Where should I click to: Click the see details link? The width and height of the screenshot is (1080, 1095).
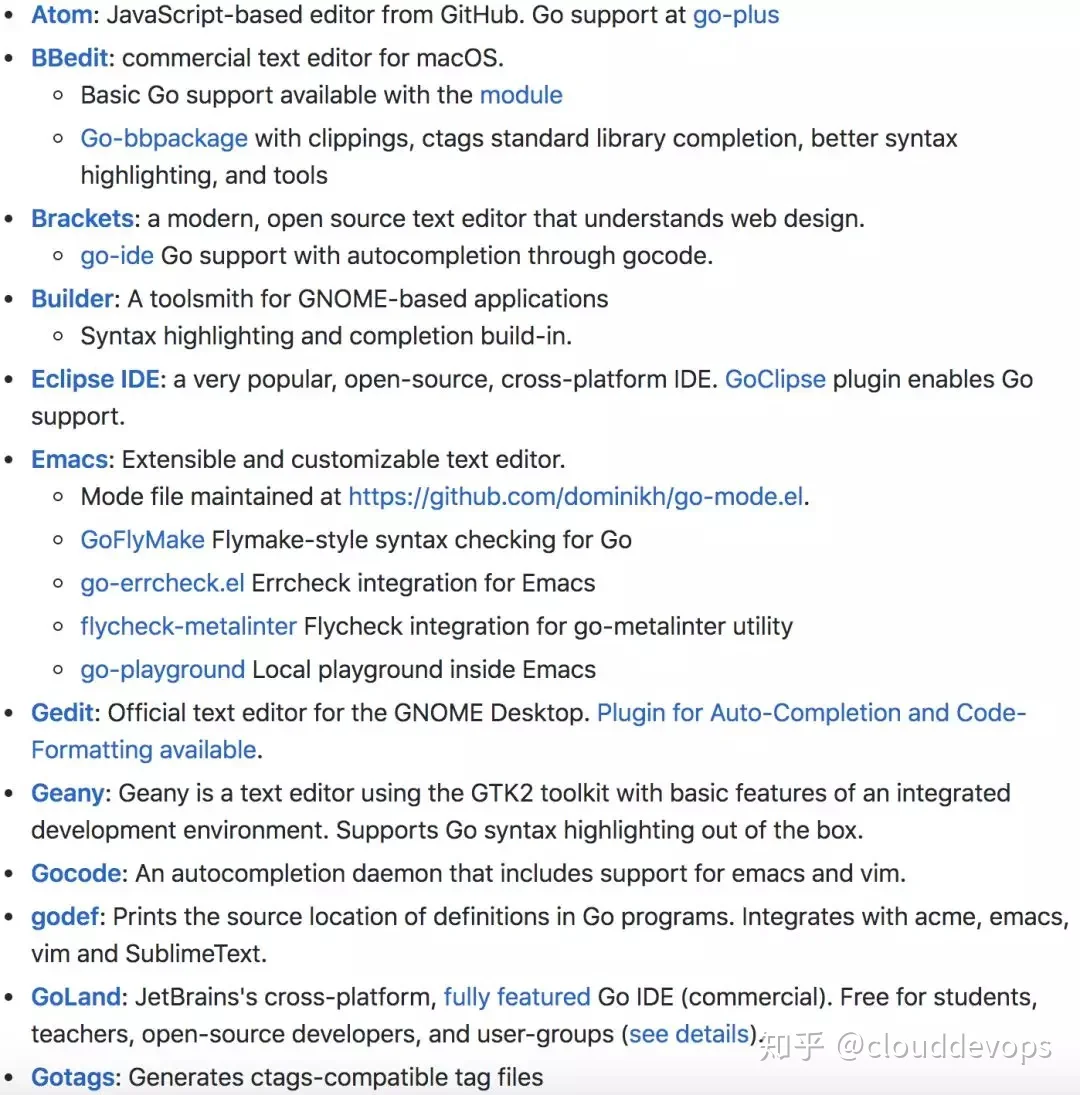click(x=689, y=1034)
